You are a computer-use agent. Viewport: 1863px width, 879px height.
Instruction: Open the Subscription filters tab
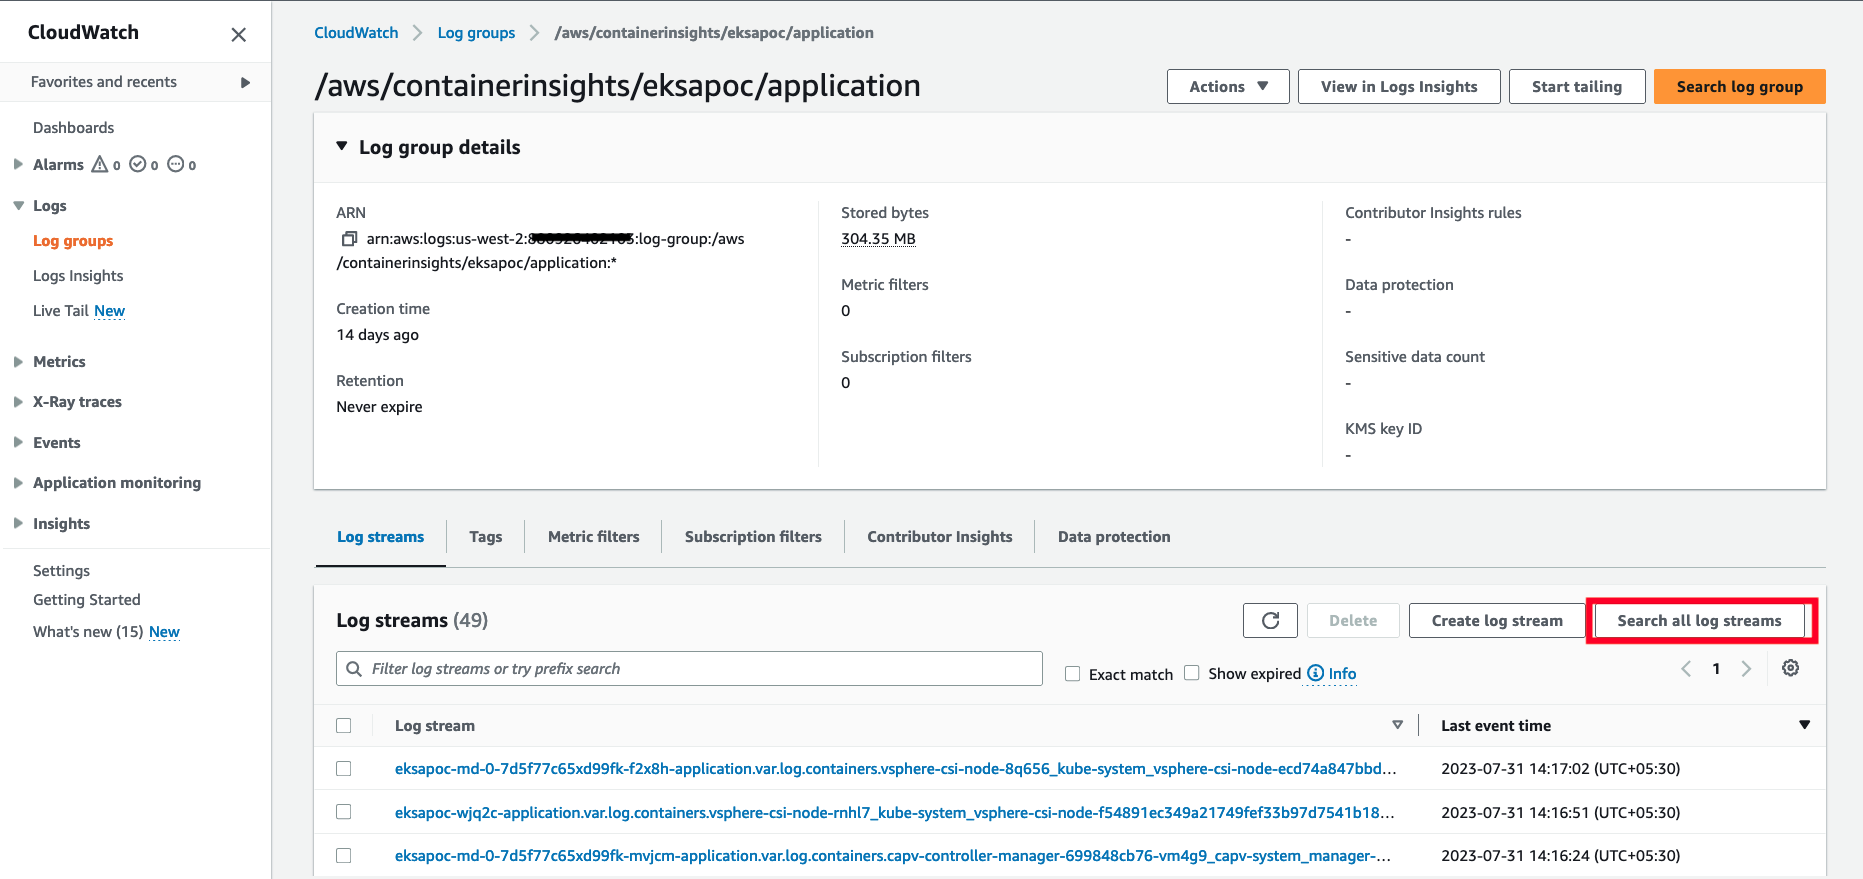(x=753, y=537)
